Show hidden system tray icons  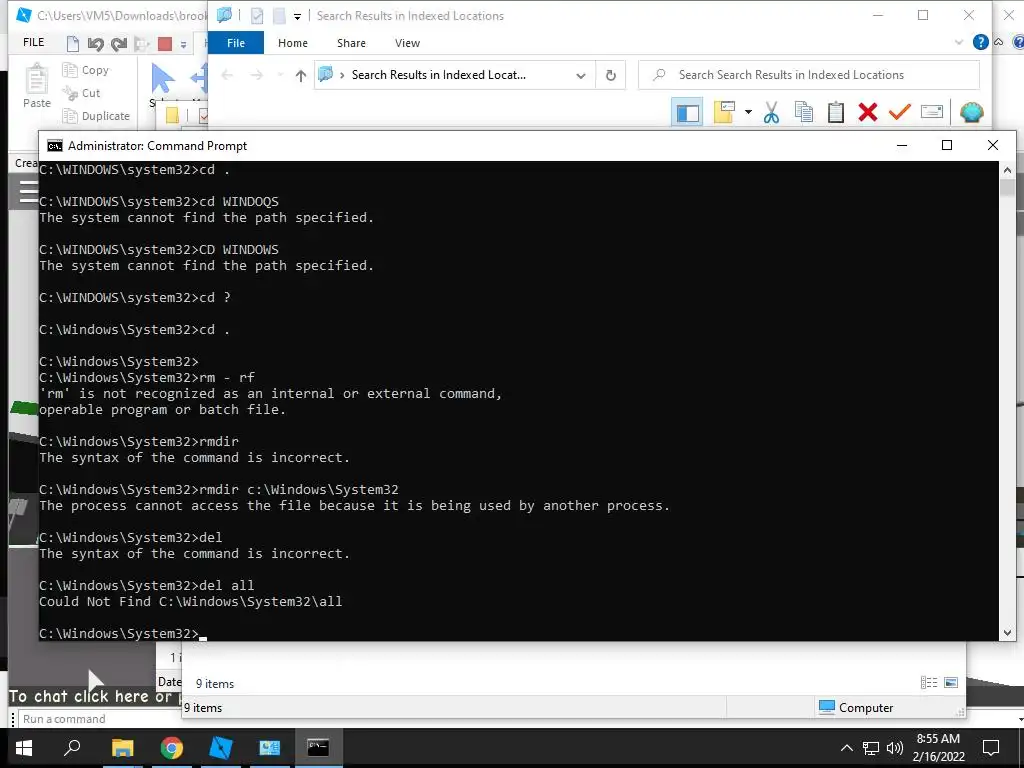click(x=846, y=748)
